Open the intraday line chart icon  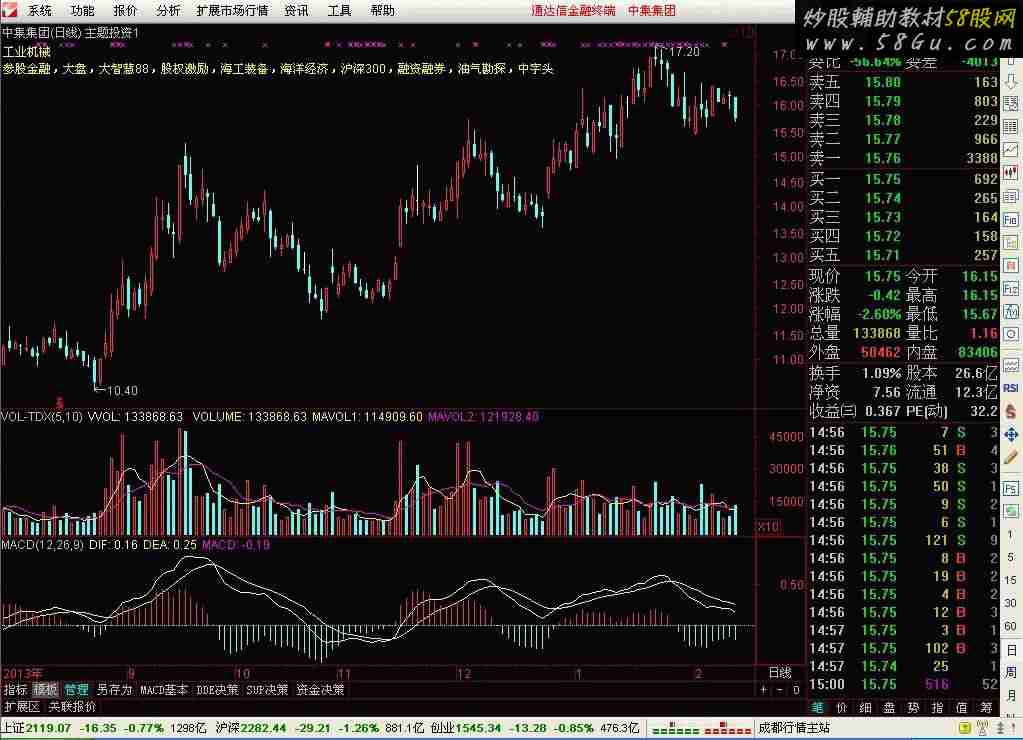click(x=1011, y=150)
